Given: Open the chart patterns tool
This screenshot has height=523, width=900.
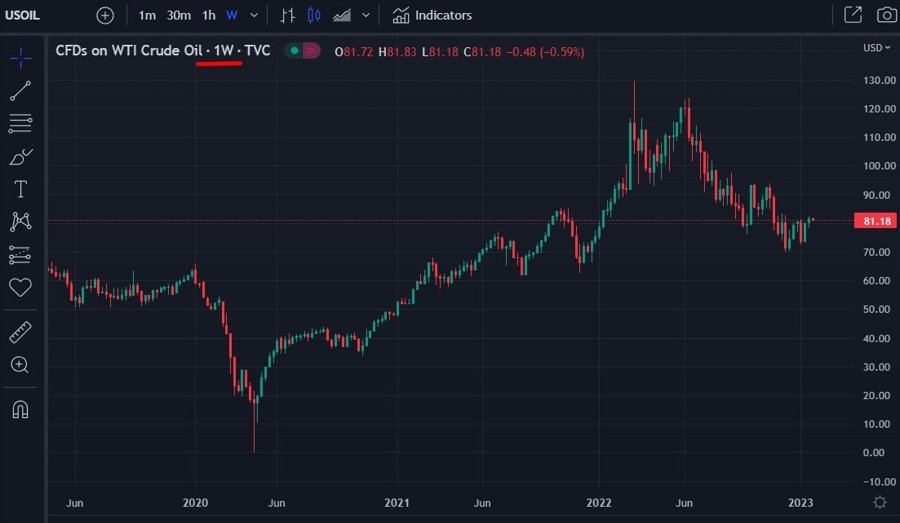Looking at the screenshot, I should (x=20, y=222).
